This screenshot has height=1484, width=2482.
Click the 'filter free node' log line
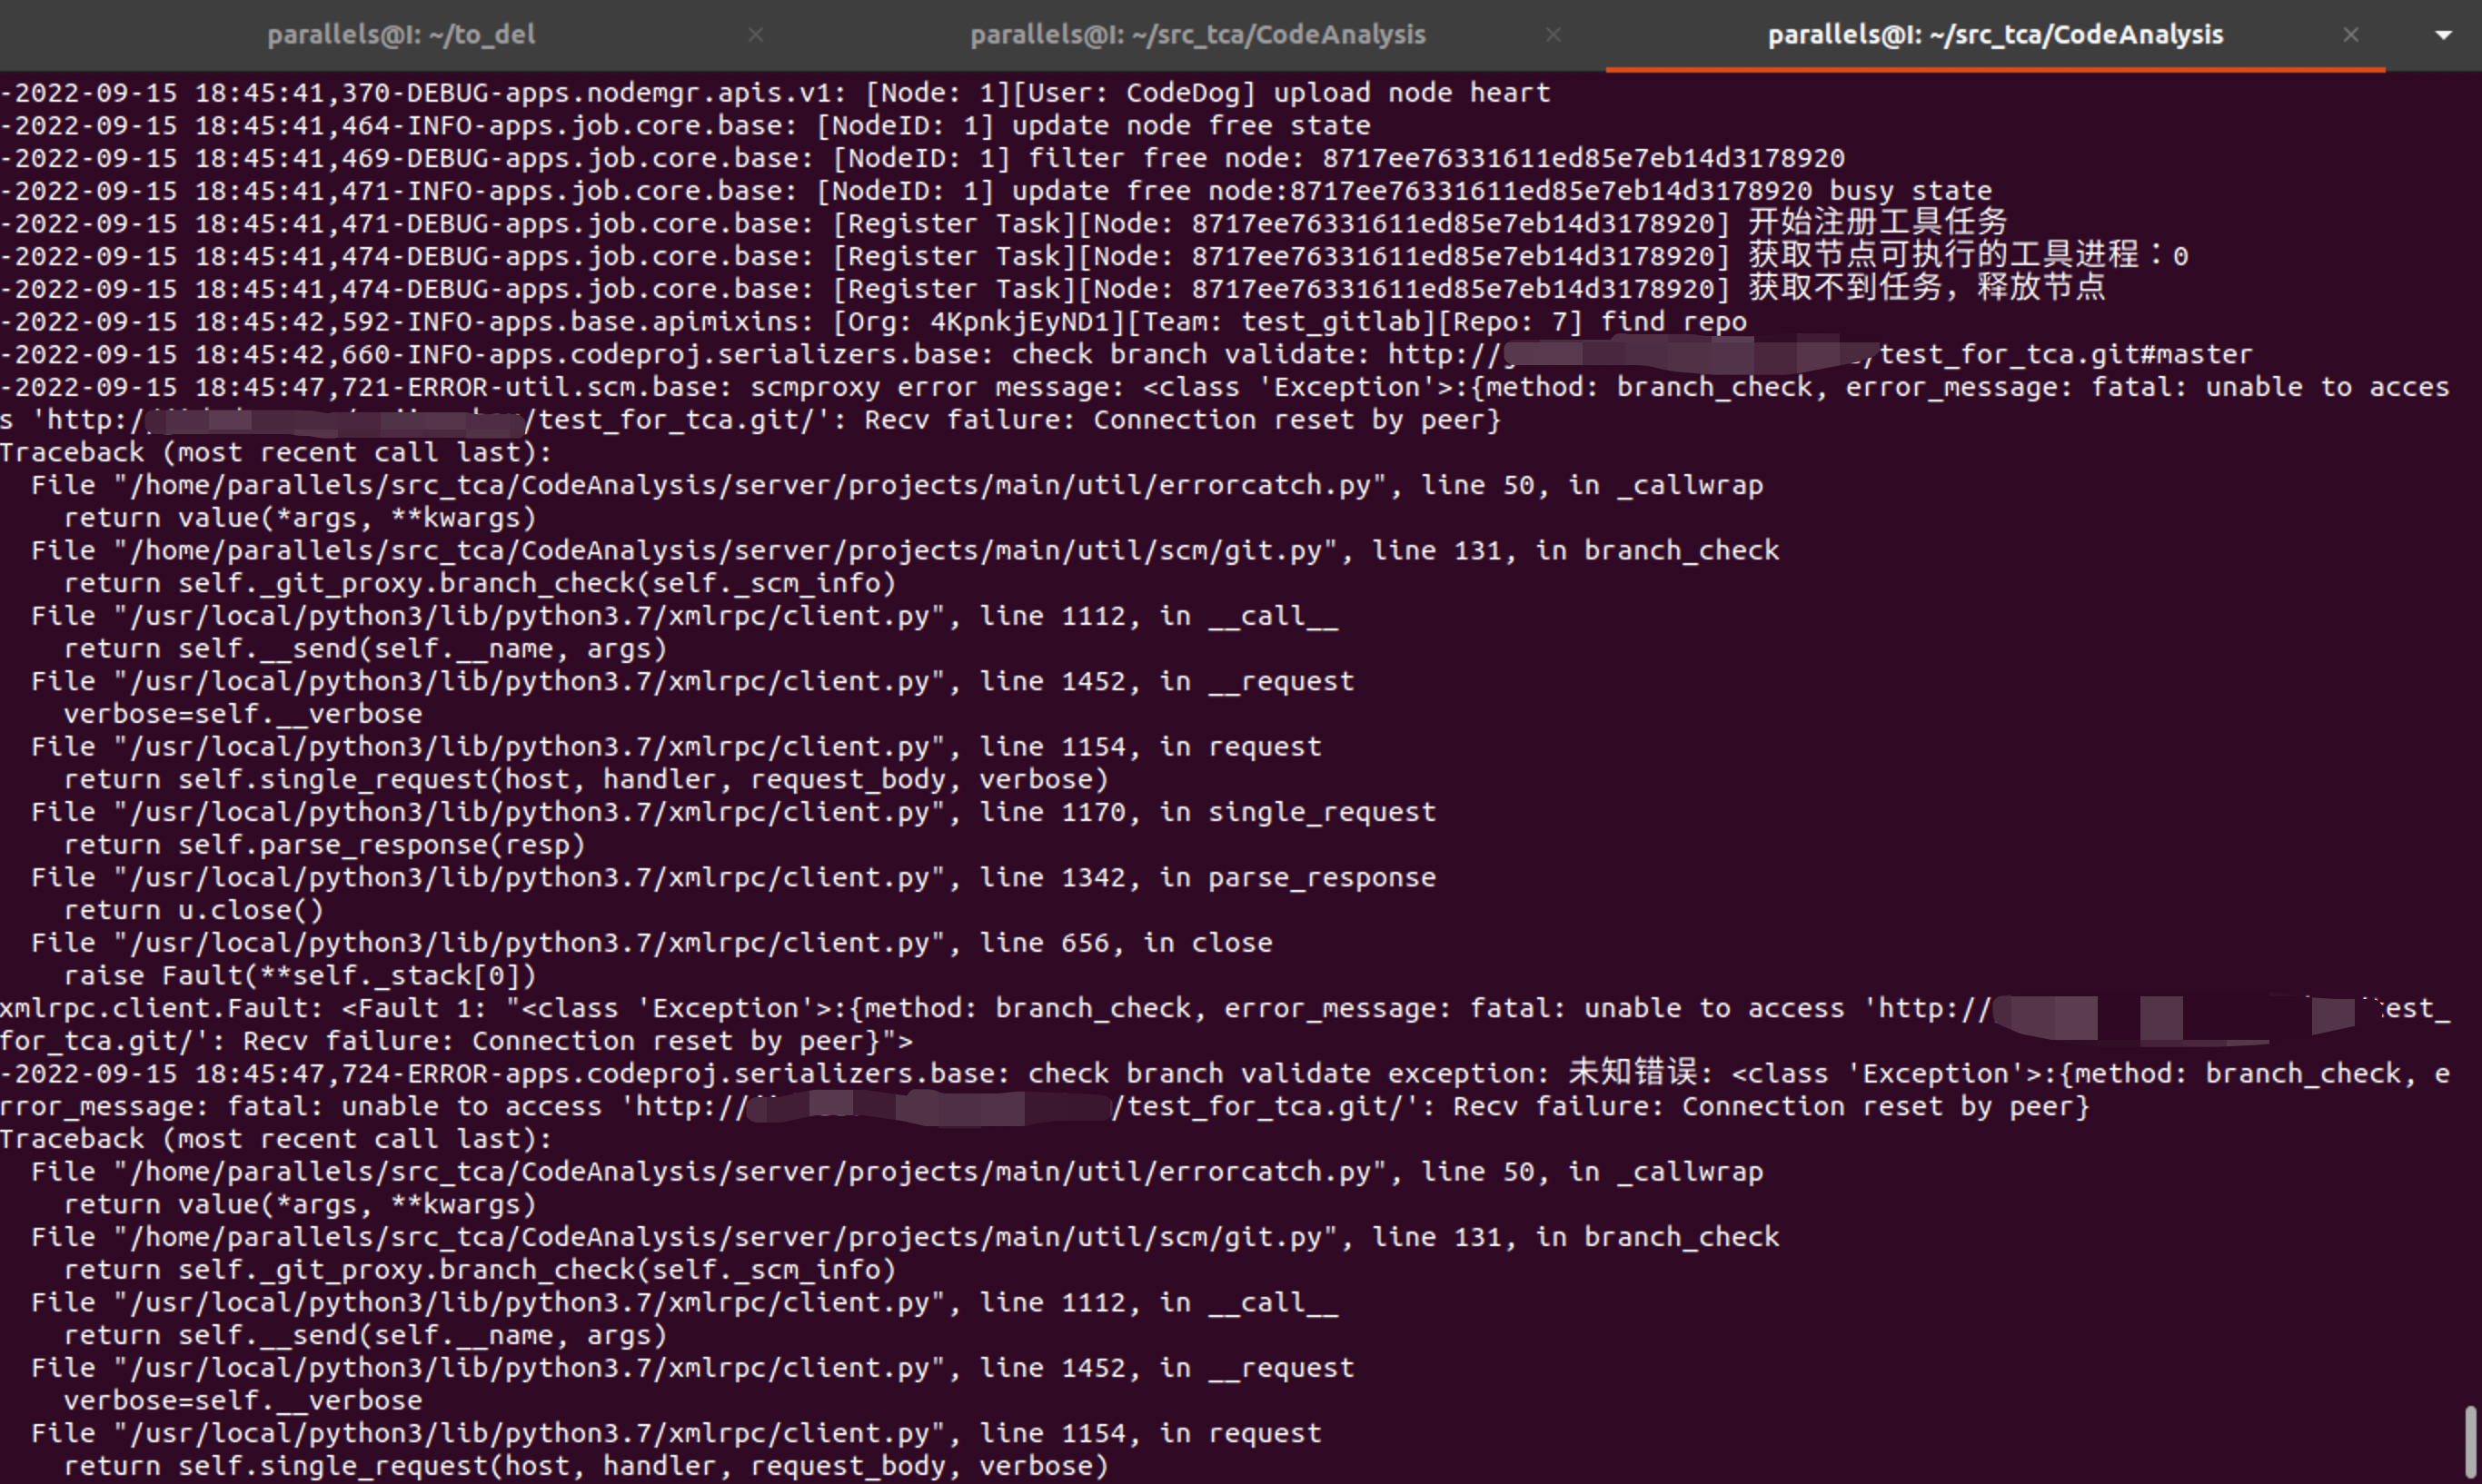pyautogui.click(x=922, y=158)
